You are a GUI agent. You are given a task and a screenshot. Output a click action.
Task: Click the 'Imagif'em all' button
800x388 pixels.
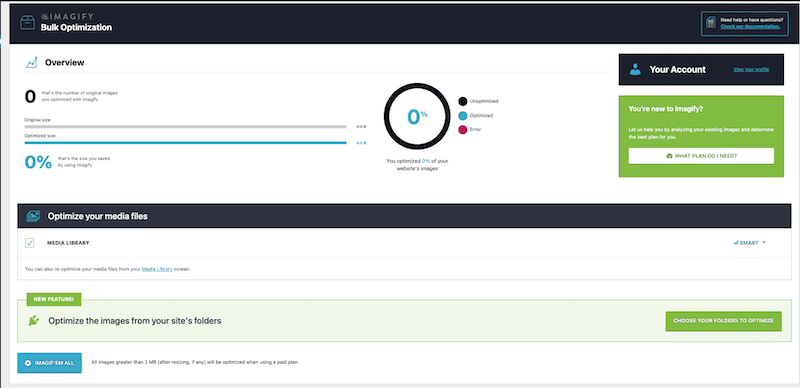tap(49, 363)
